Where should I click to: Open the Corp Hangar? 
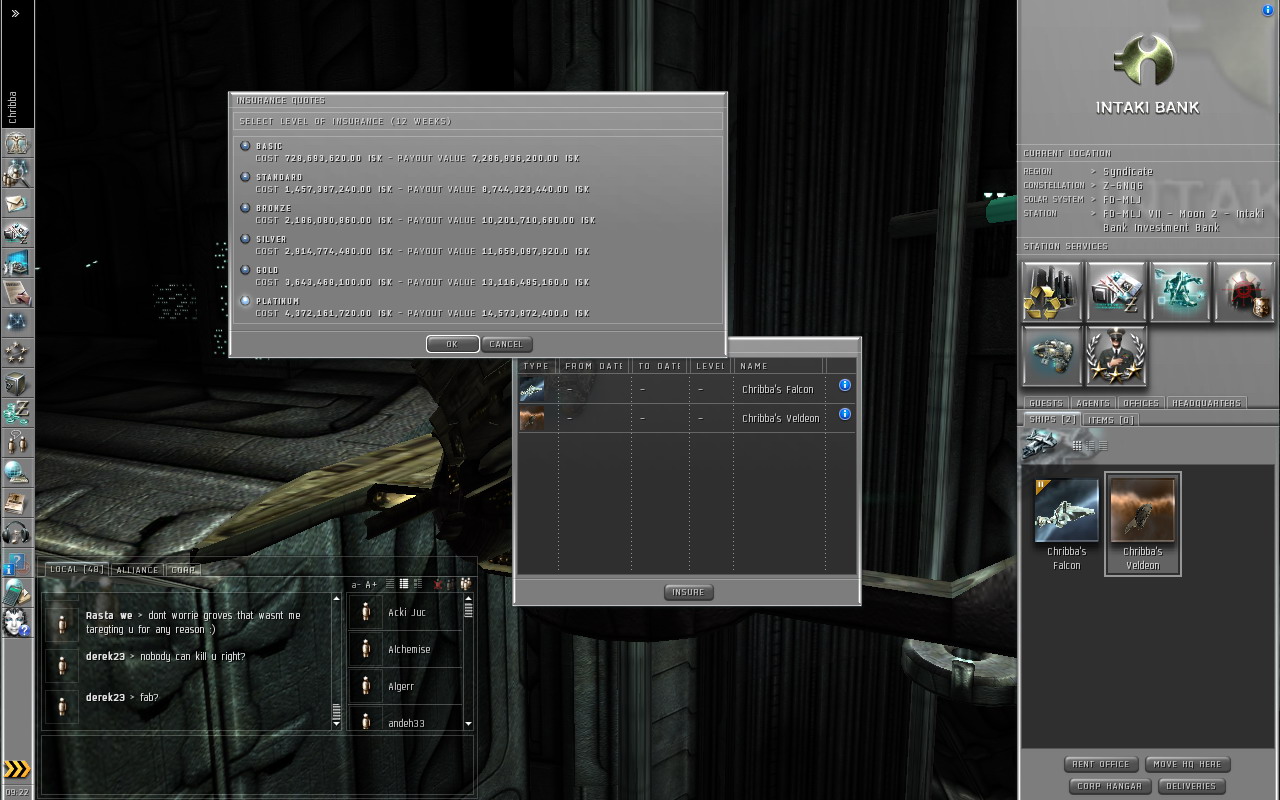coord(1109,786)
